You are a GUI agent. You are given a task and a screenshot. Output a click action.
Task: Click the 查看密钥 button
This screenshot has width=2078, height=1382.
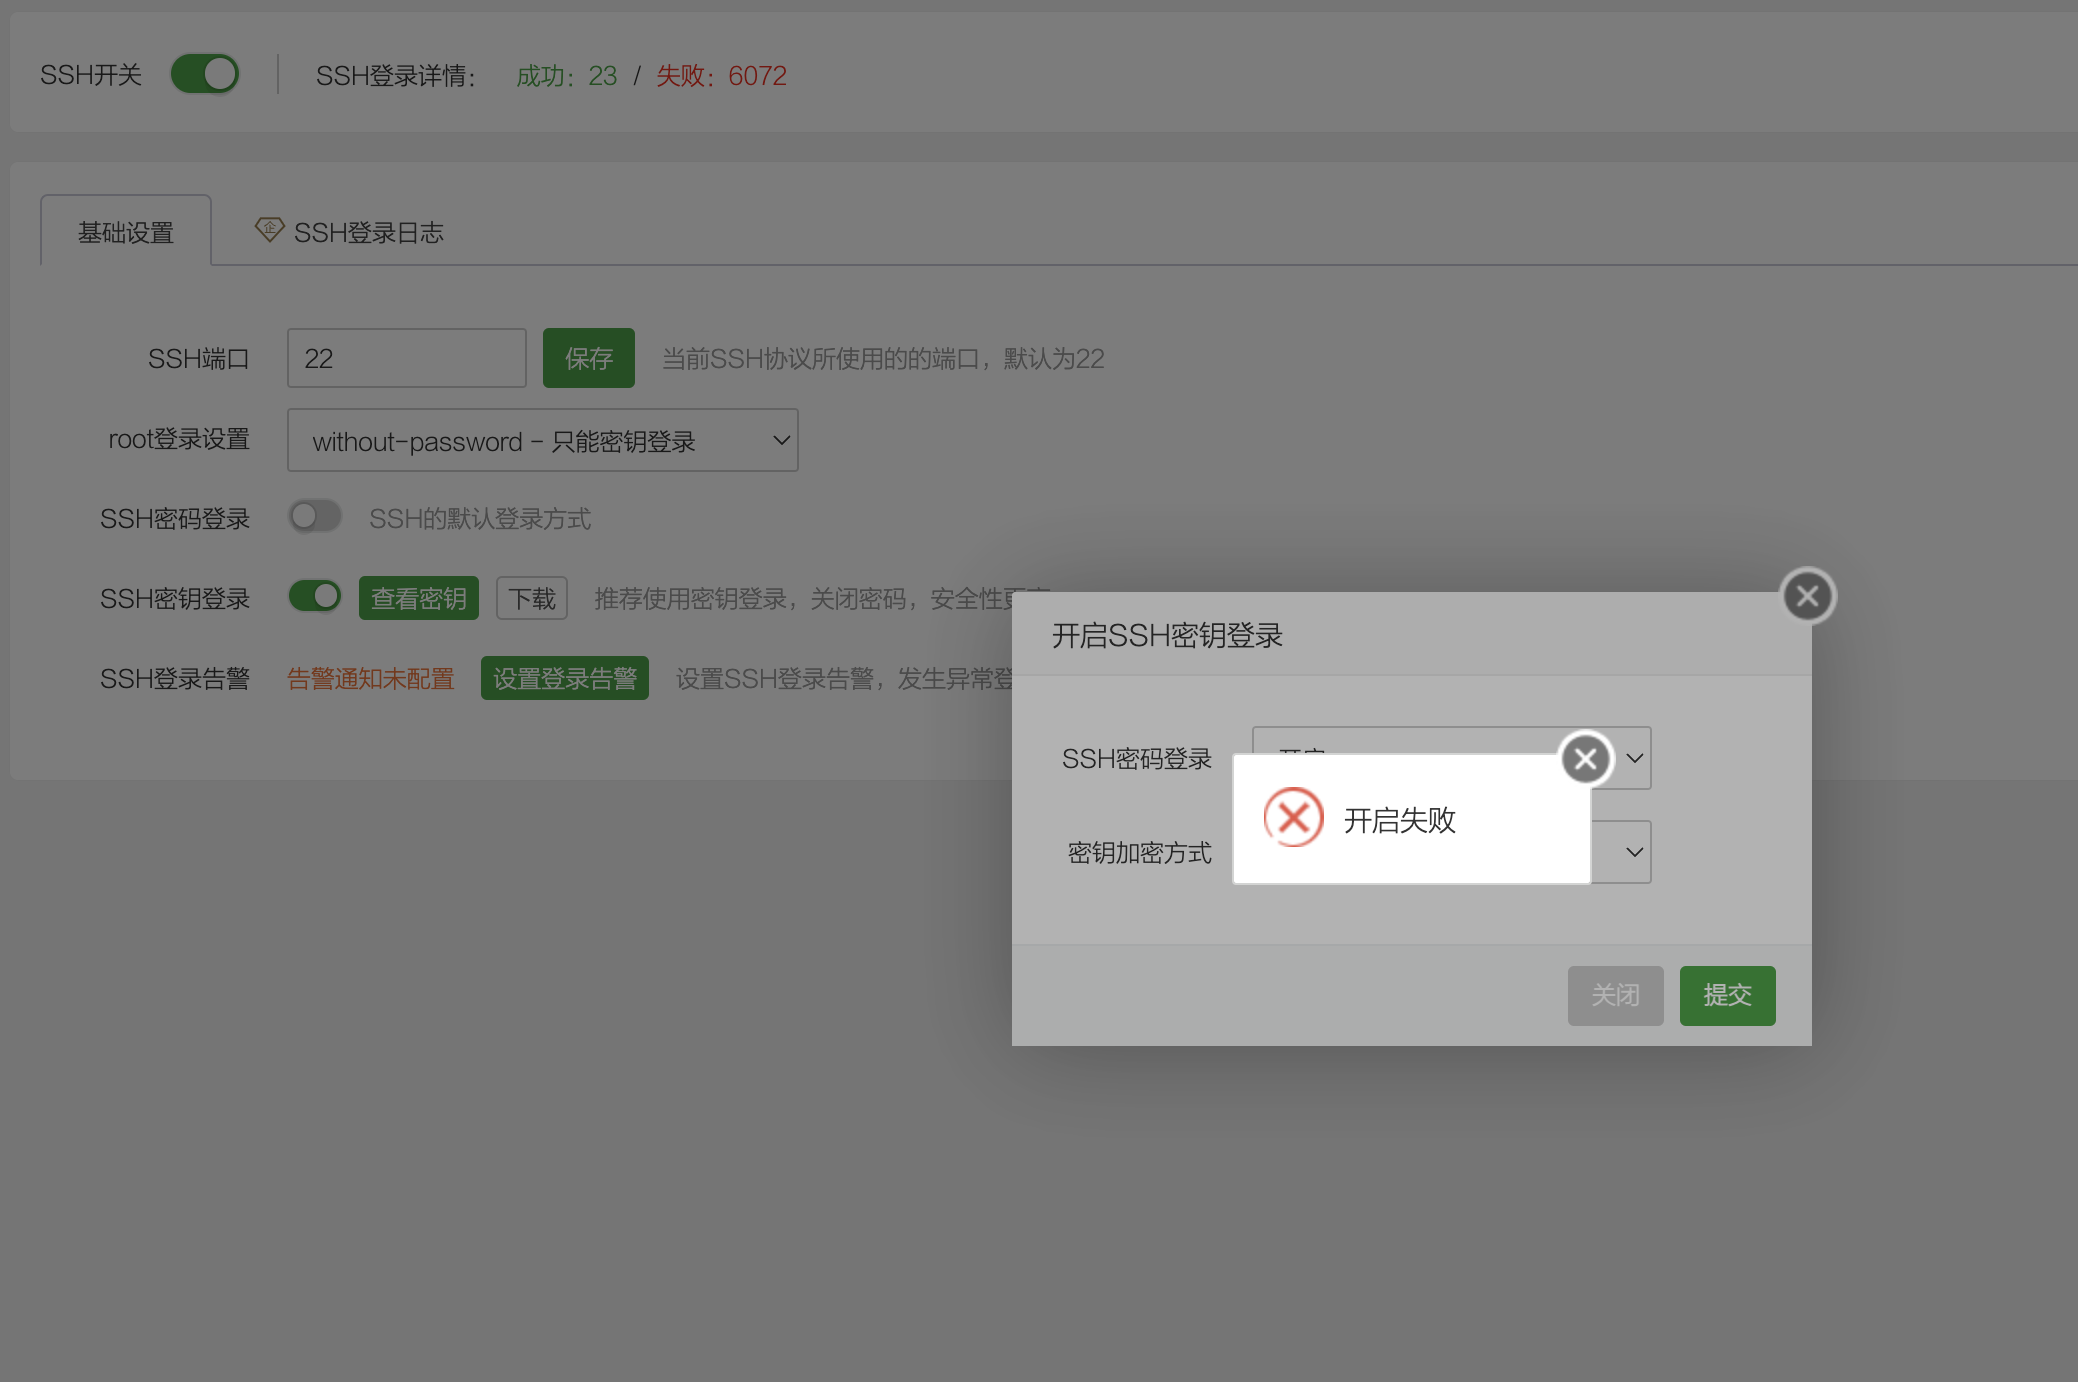[x=419, y=598]
